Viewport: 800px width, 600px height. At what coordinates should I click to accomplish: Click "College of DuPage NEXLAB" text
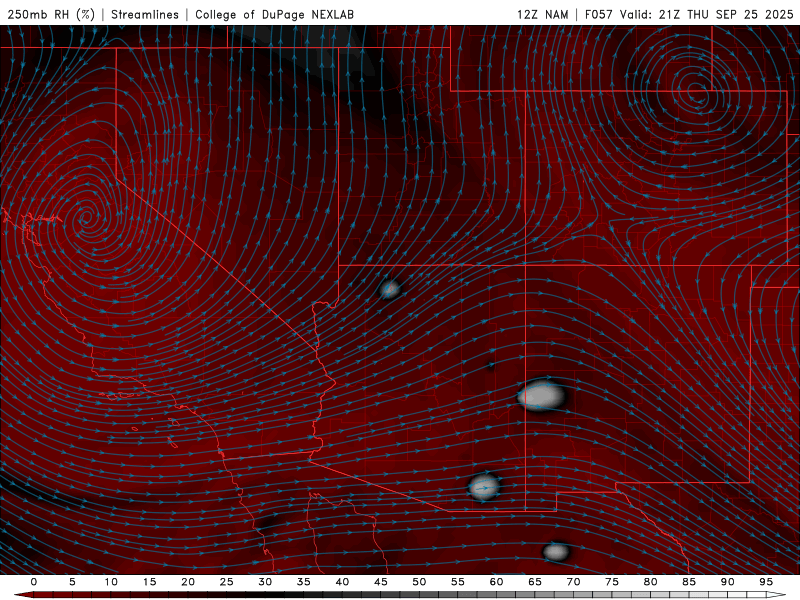pos(274,14)
